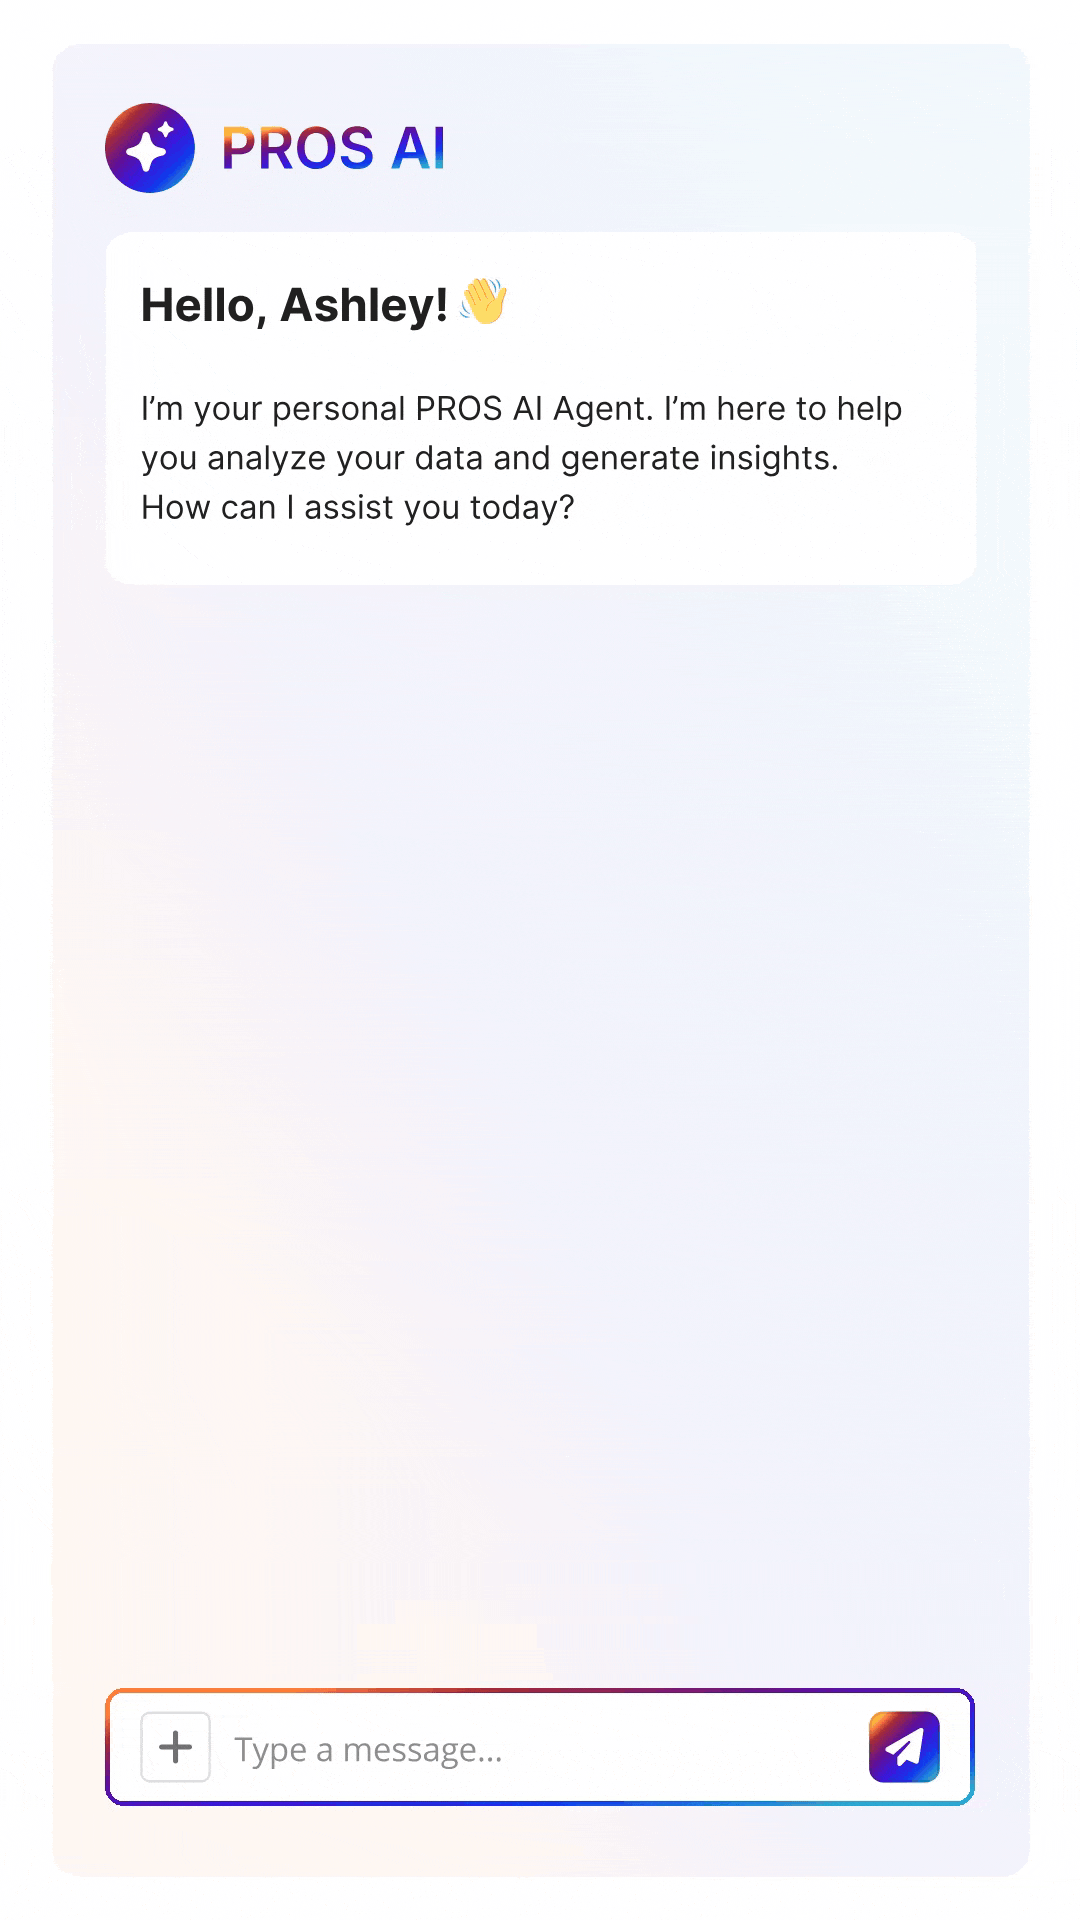This screenshot has width=1080, height=1920.
Task: Click the How can I assist you today line
Action: click(x=357, y=508)
